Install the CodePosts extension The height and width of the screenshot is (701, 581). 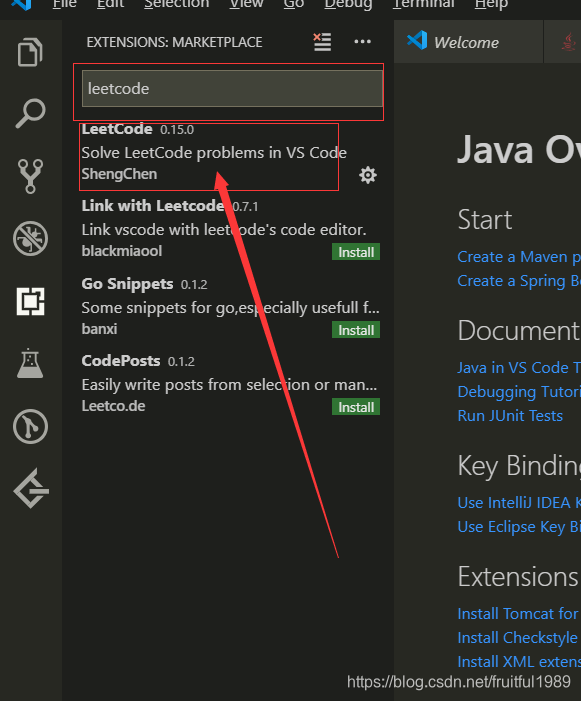[356, 407]
